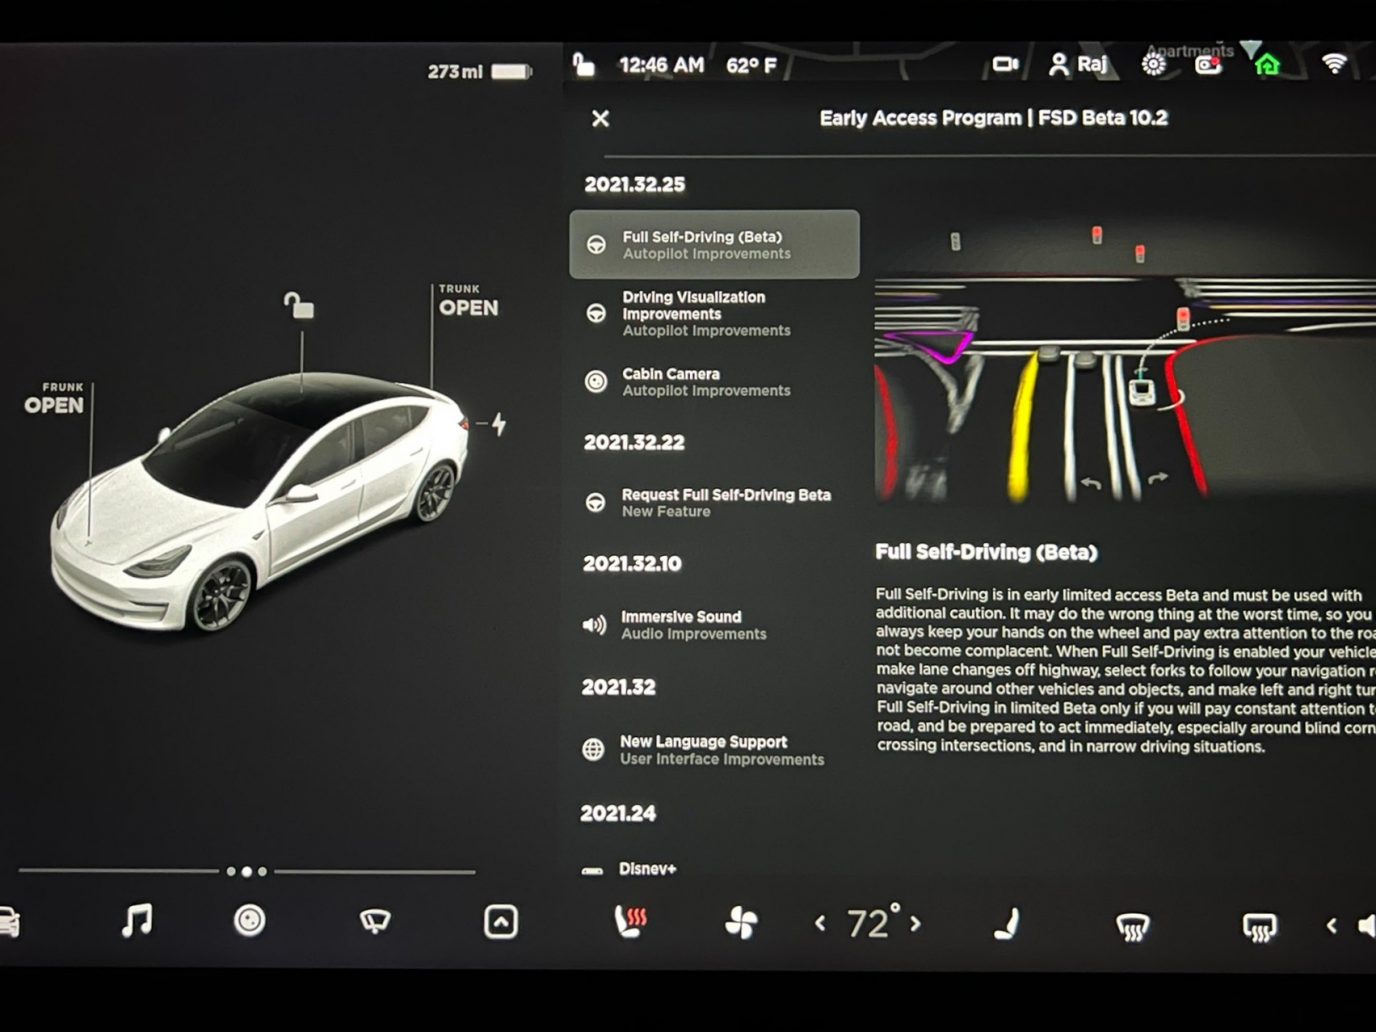The width and height of the screenshot is (1376, 1032).
Task: Activate the windshield wiper icon
Action: pos(375,921)
